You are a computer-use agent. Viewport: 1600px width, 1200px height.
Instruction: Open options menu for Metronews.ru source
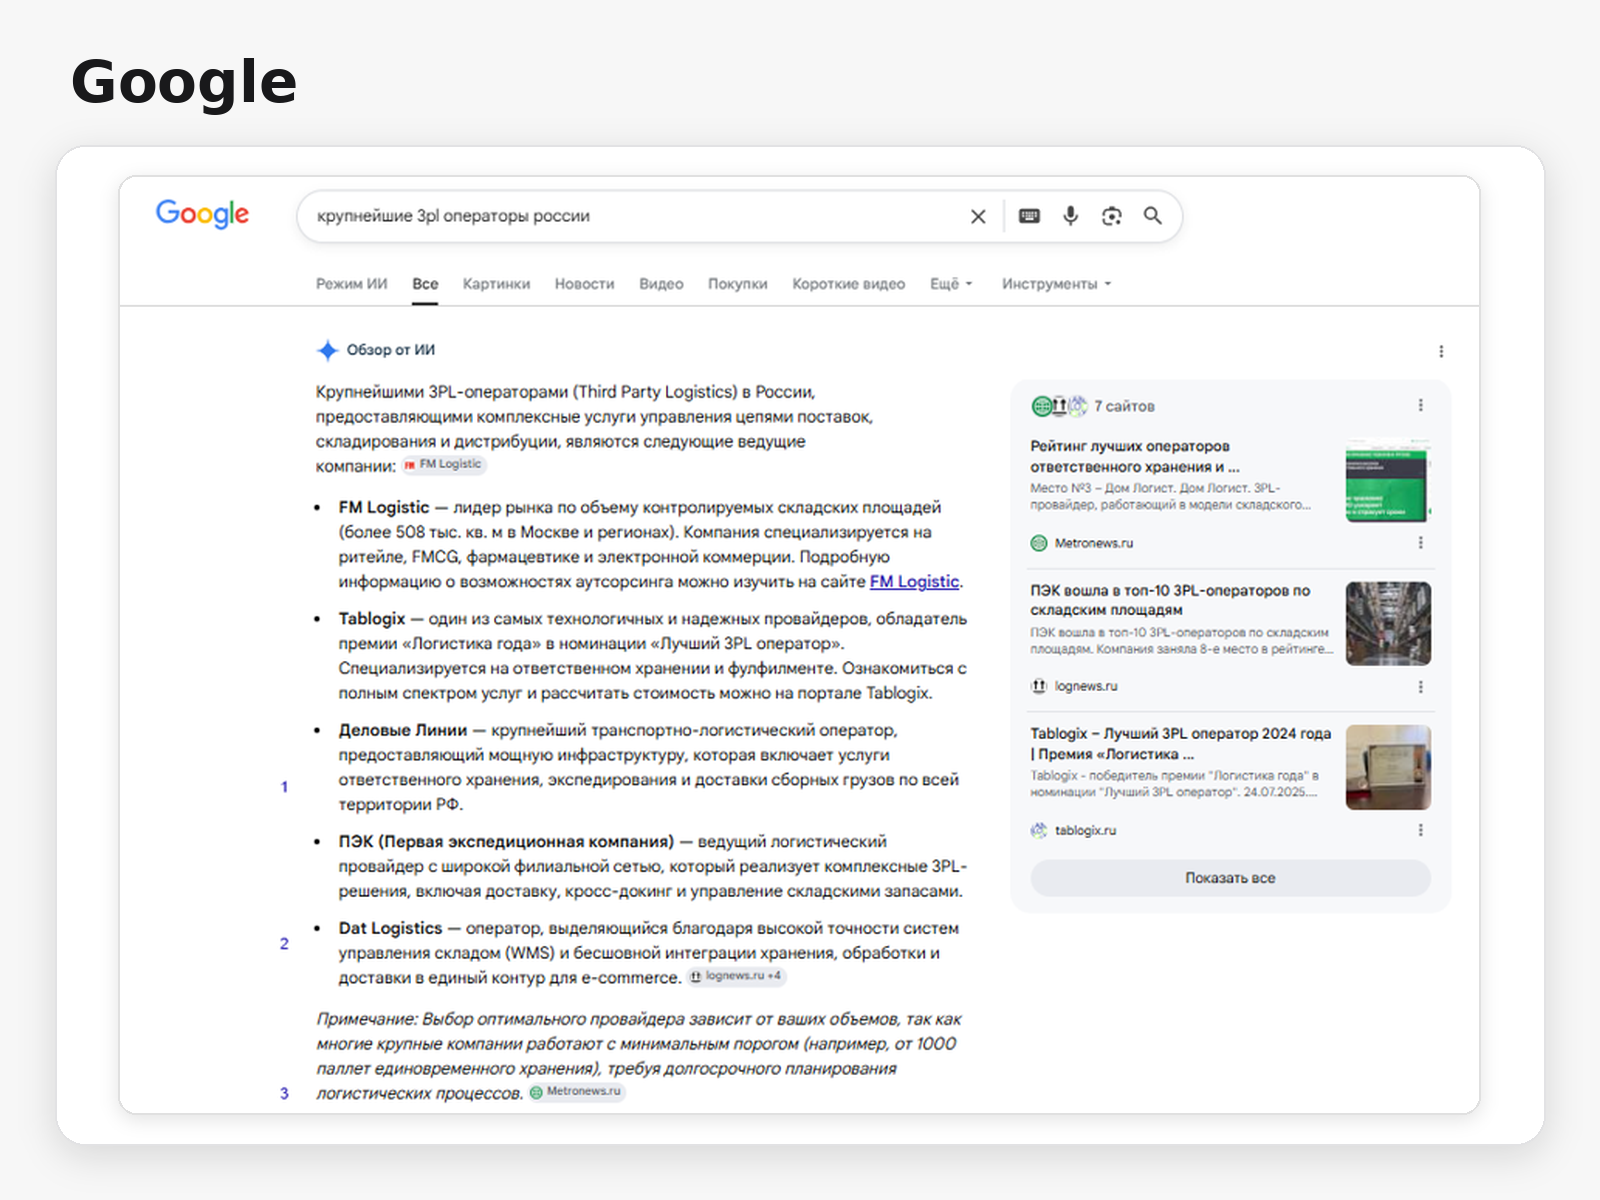[x=1420, y=542]
